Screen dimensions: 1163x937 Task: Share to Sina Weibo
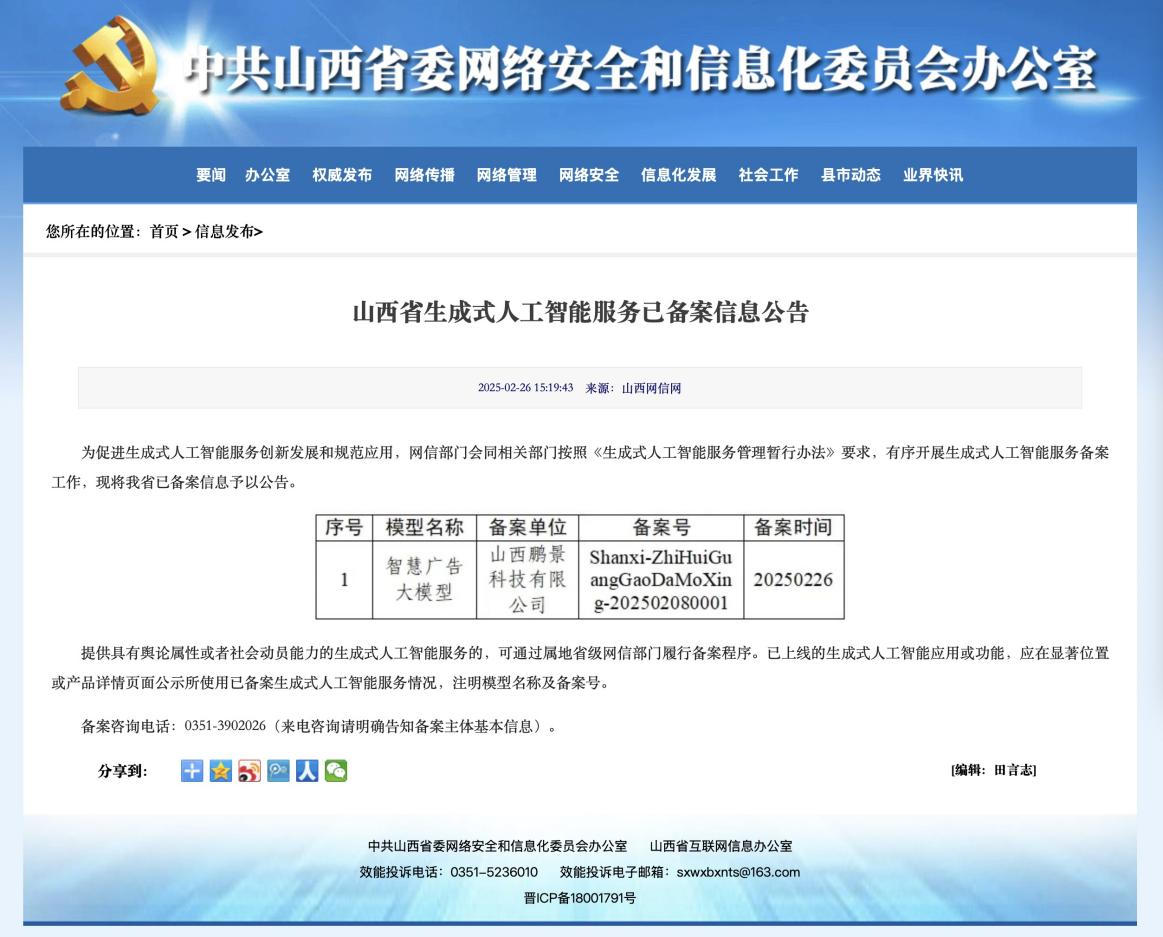[x=248, y=770]
